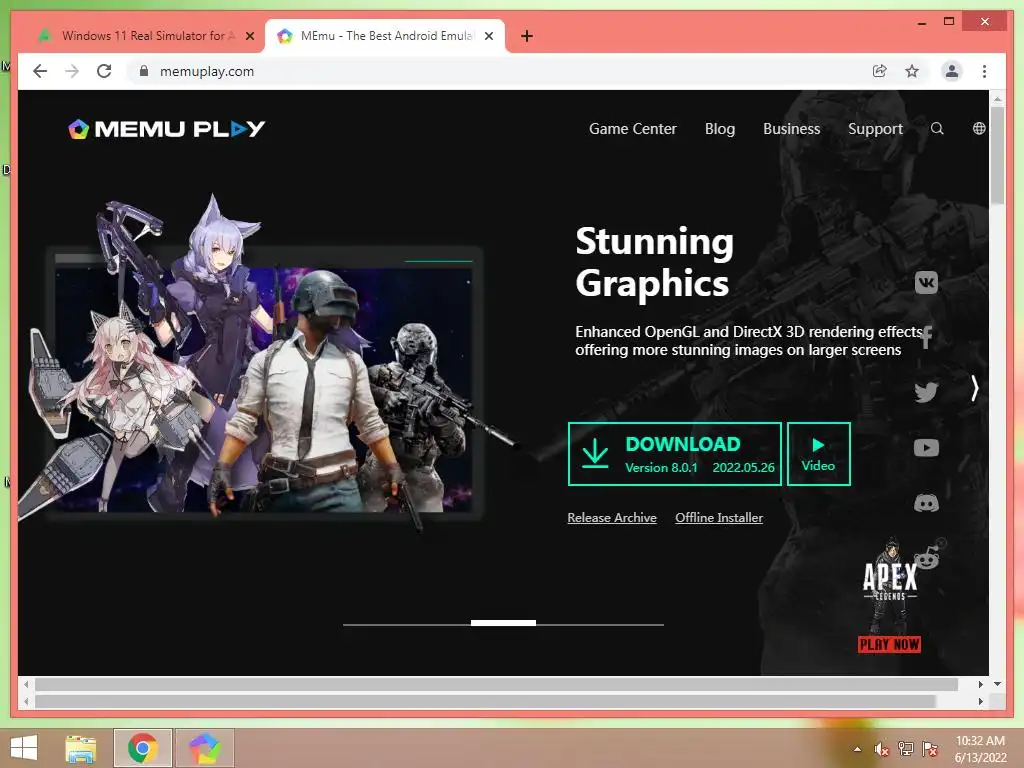The height and width of the screenshot is (768, 1024).
Task: Open the Support menu item
Action: [875, 129]
